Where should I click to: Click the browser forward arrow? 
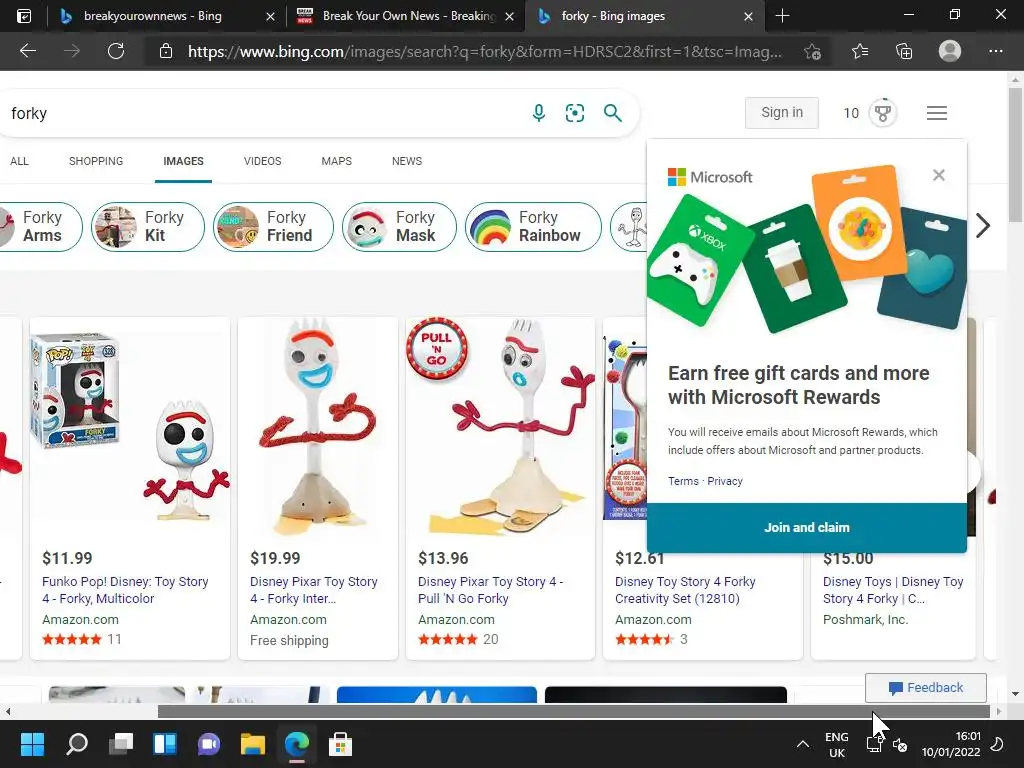(72, 51)
